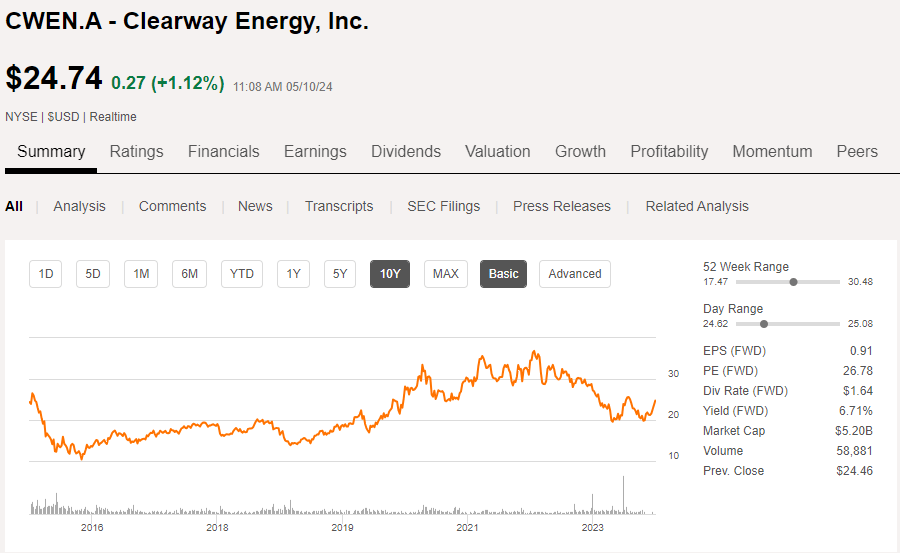900x553 pixels.
Task: Choose the 5Y chart period
Action: pos(340,273)
